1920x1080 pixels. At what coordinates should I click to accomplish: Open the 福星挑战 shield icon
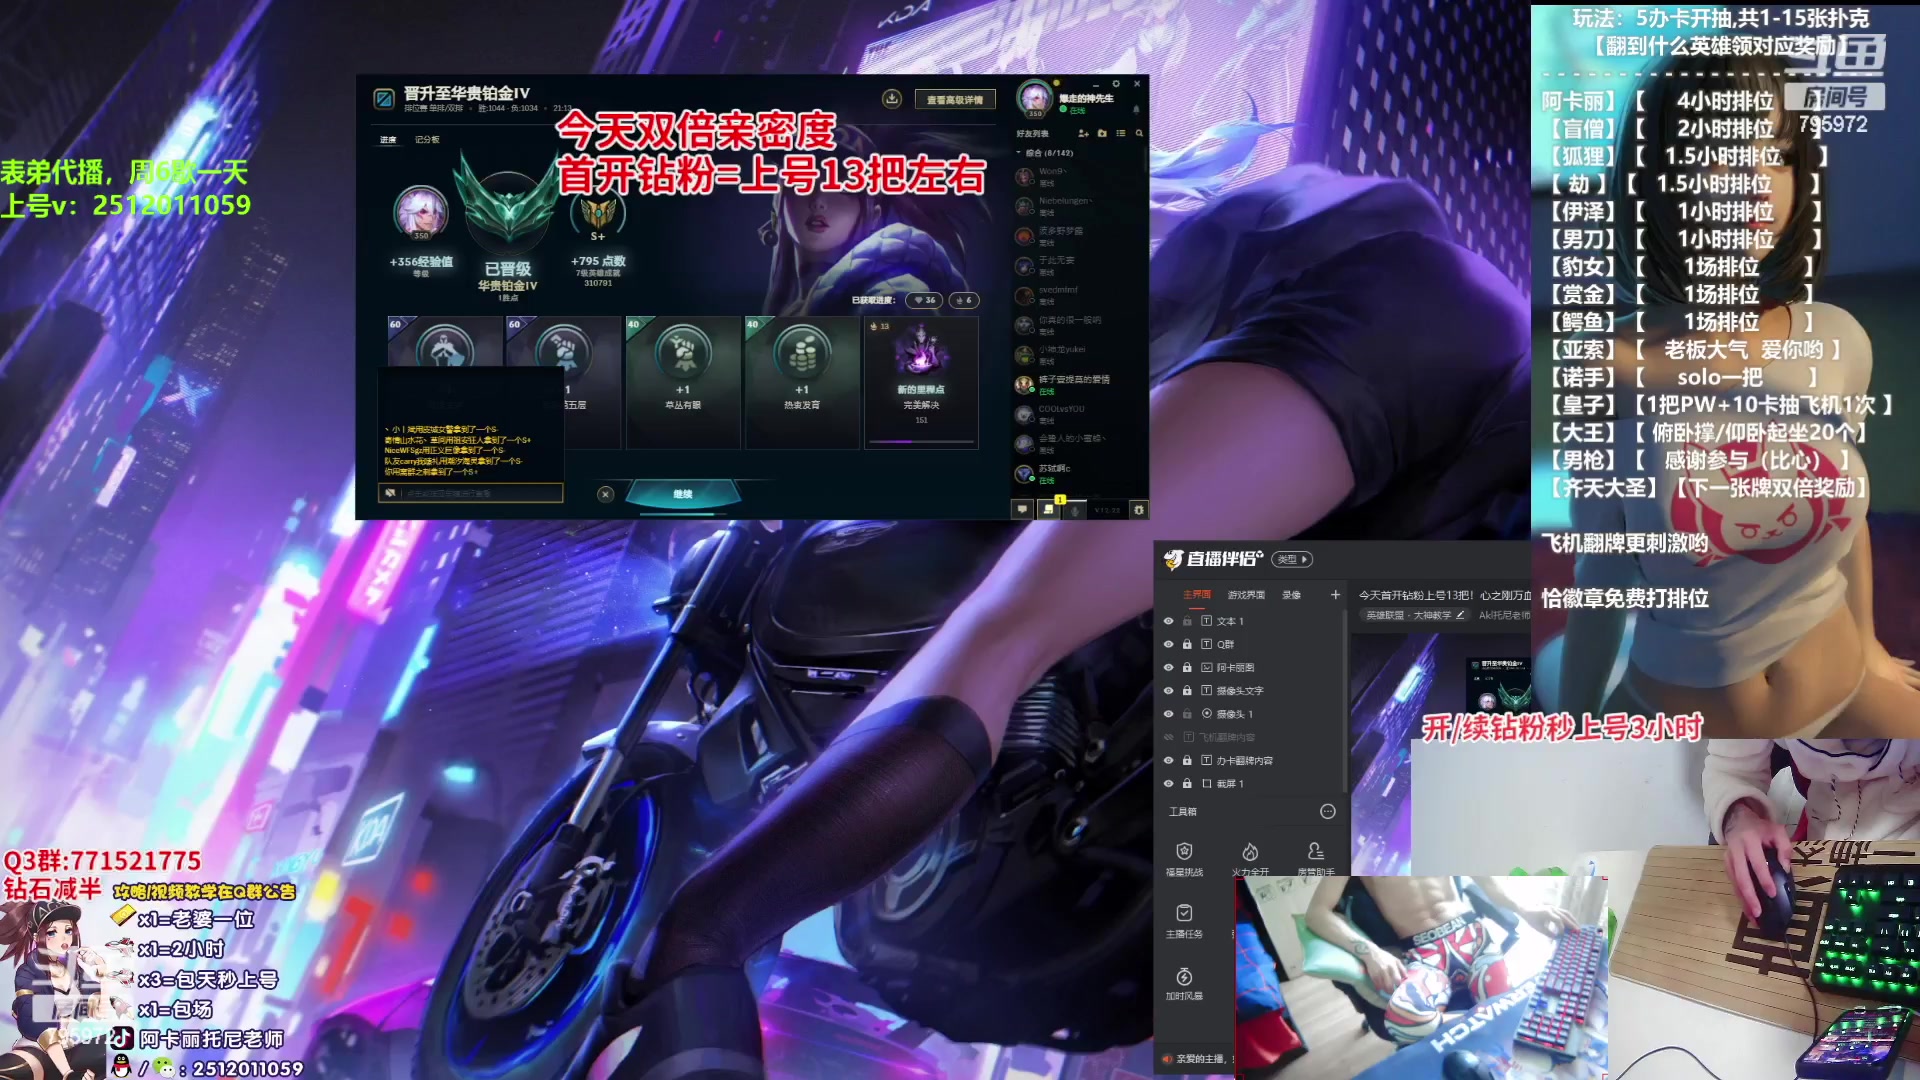pyautogui.click(x=1184, y=852)
